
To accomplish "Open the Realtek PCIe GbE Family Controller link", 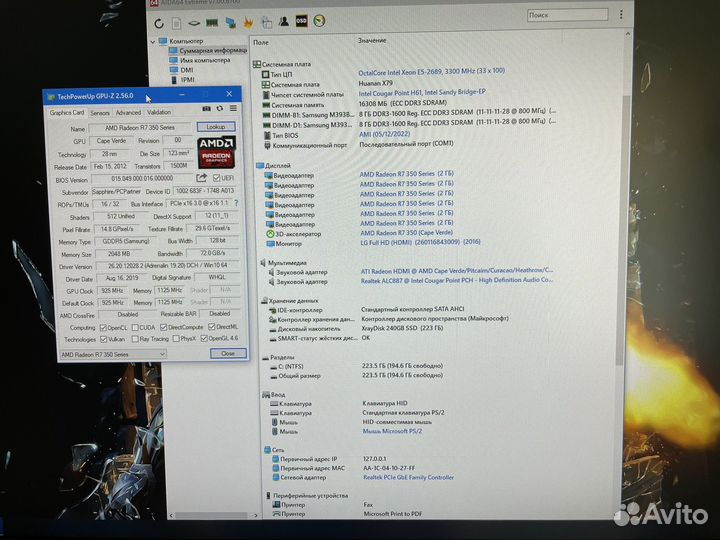I will 408,478.
